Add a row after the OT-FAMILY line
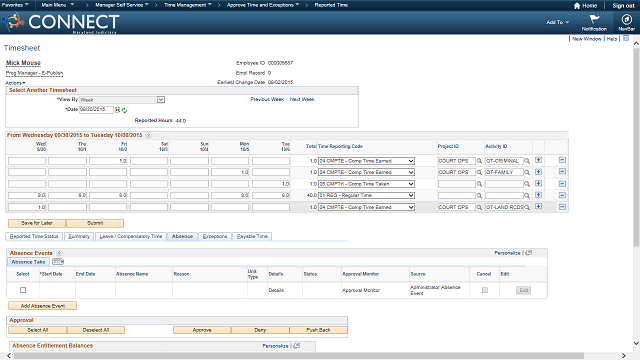 (538, 172)
